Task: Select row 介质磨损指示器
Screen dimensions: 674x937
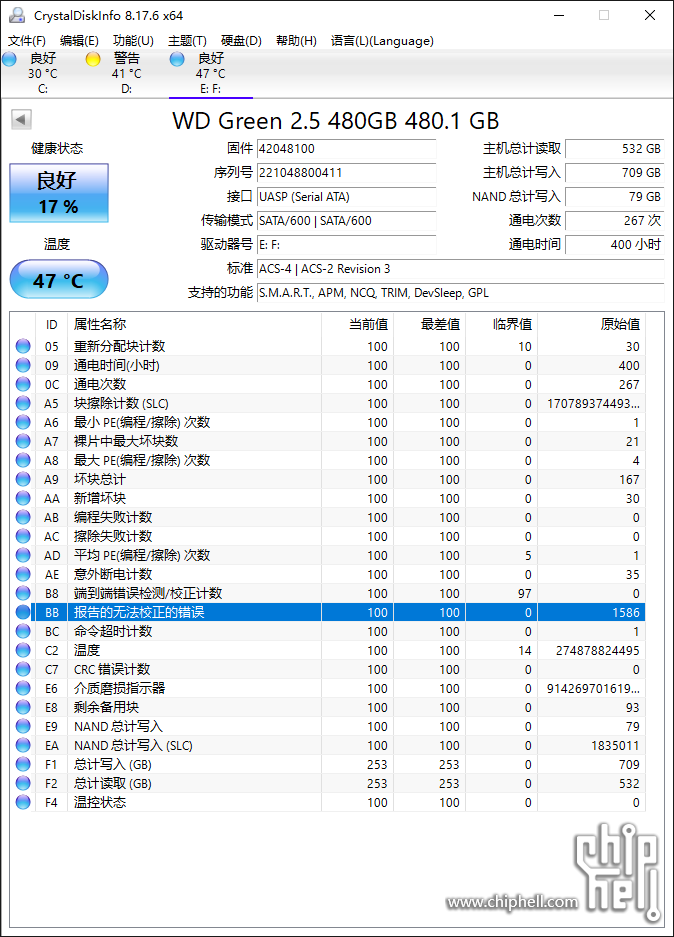Action: [x=327, y=688]
